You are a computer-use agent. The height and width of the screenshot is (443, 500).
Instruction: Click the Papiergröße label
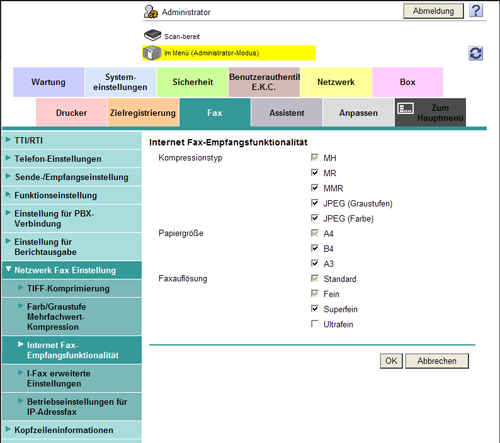[x=181, y=233]
